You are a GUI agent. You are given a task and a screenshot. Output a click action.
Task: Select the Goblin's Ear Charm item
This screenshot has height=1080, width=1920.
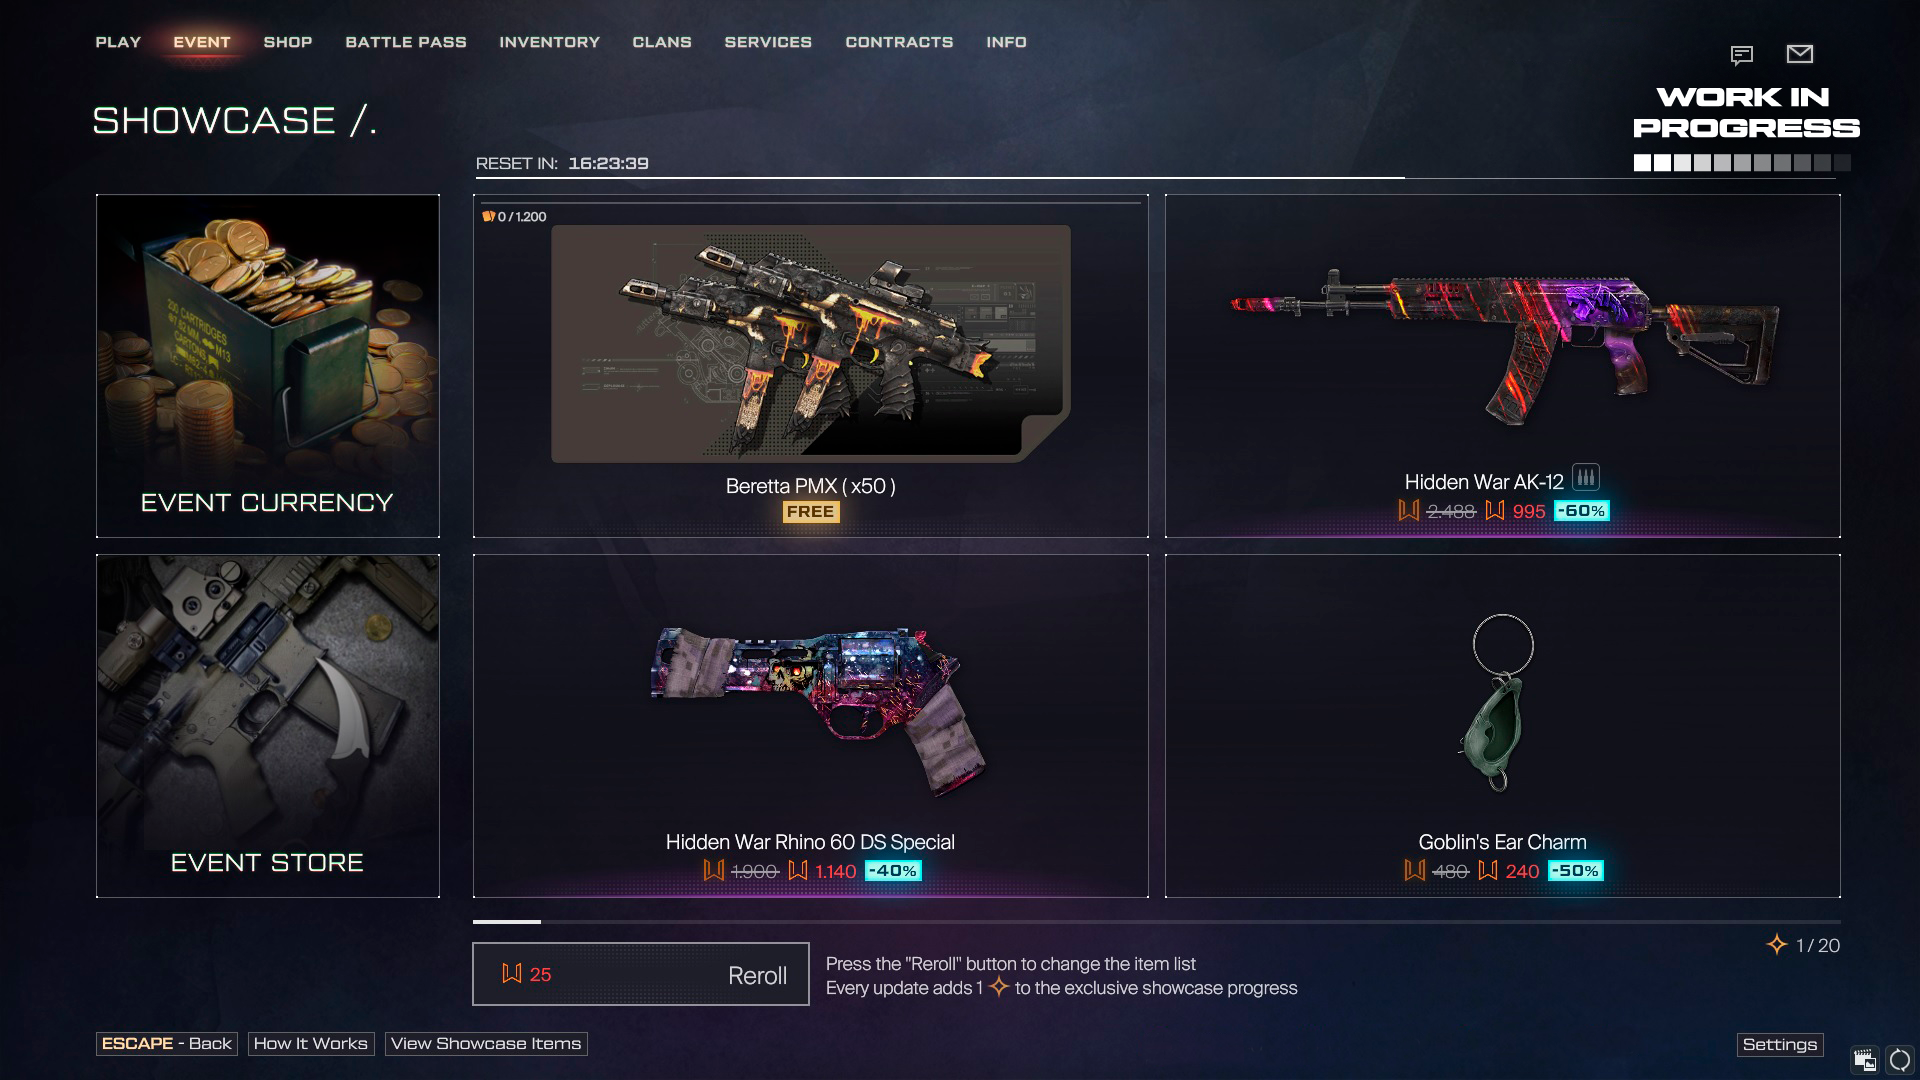[x=1503, y=726]
